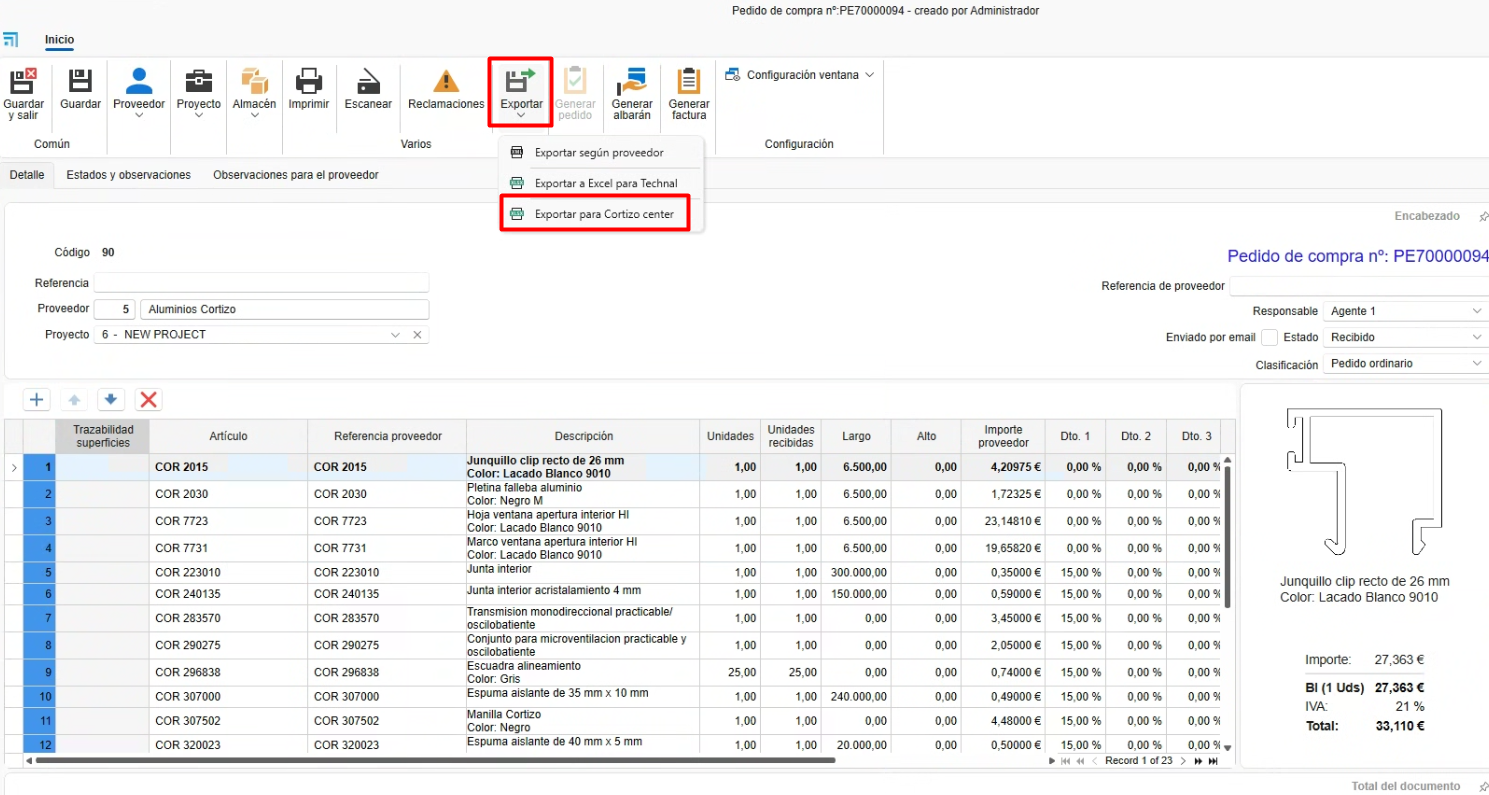Click the greyed Generar pedido icon
1489x795 pixels.
point(575,81)
